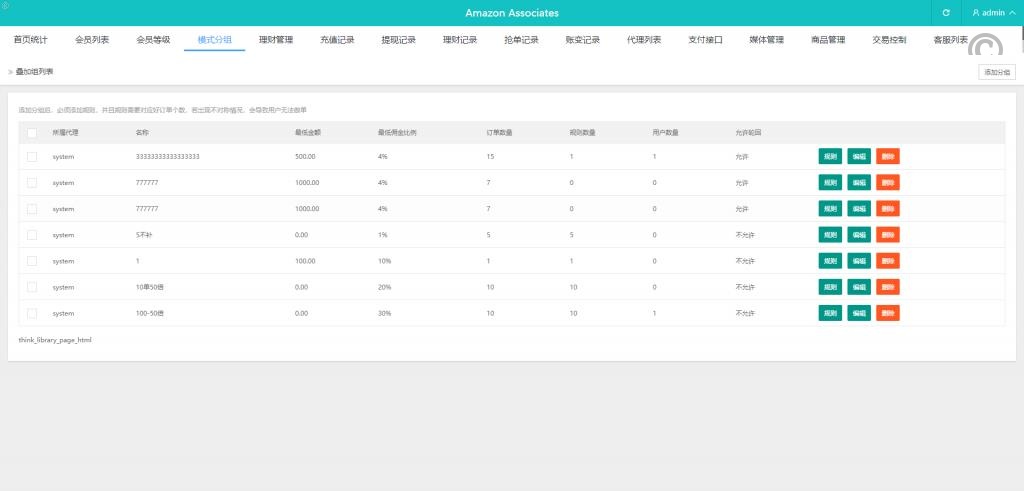The width and height of the screenshot is (1024, 491).
Task: Click 编辑 for the 5不补 group
Action: point(859,235)
